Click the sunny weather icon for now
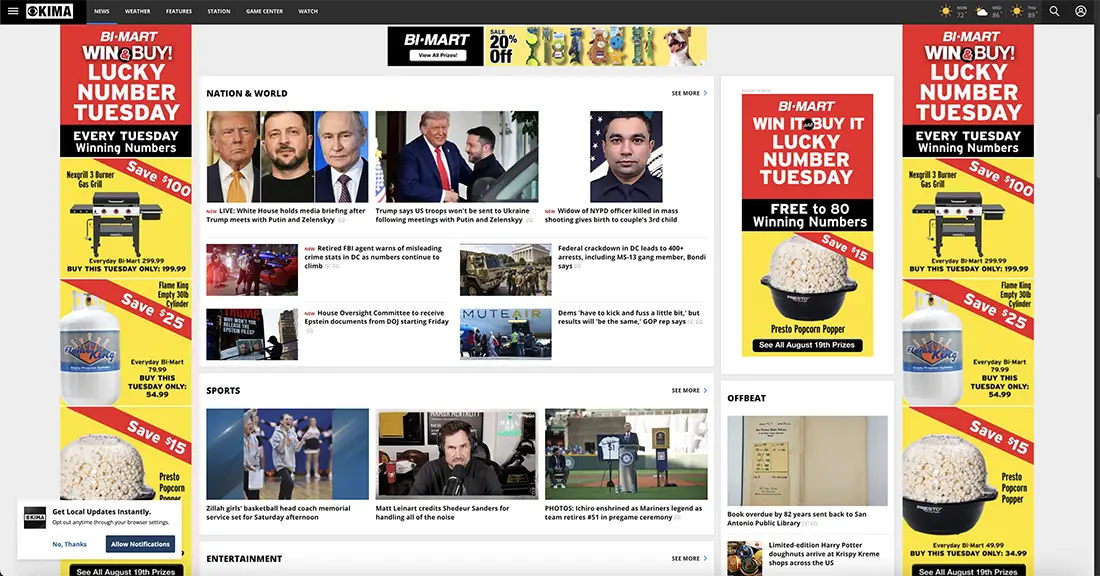1100x576 pixels. pos(946,11)
